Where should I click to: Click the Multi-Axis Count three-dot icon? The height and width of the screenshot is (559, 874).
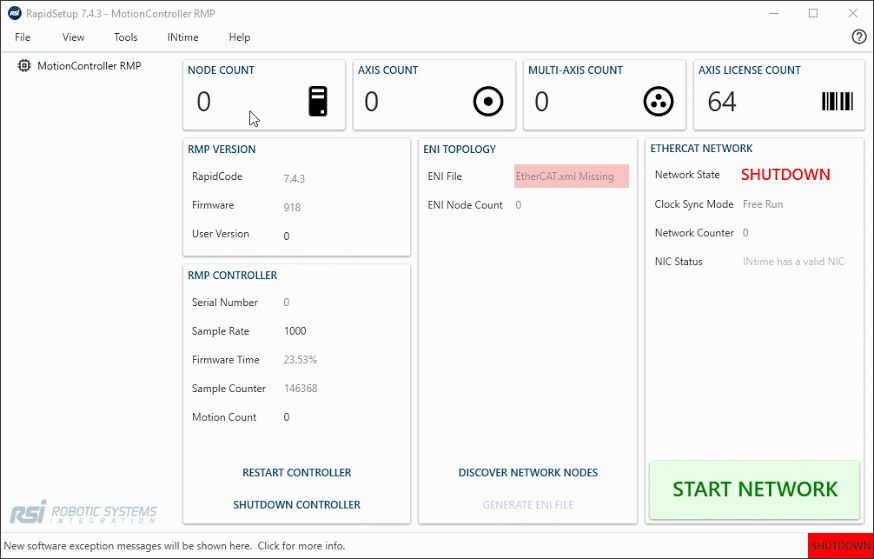click(658, 102)
